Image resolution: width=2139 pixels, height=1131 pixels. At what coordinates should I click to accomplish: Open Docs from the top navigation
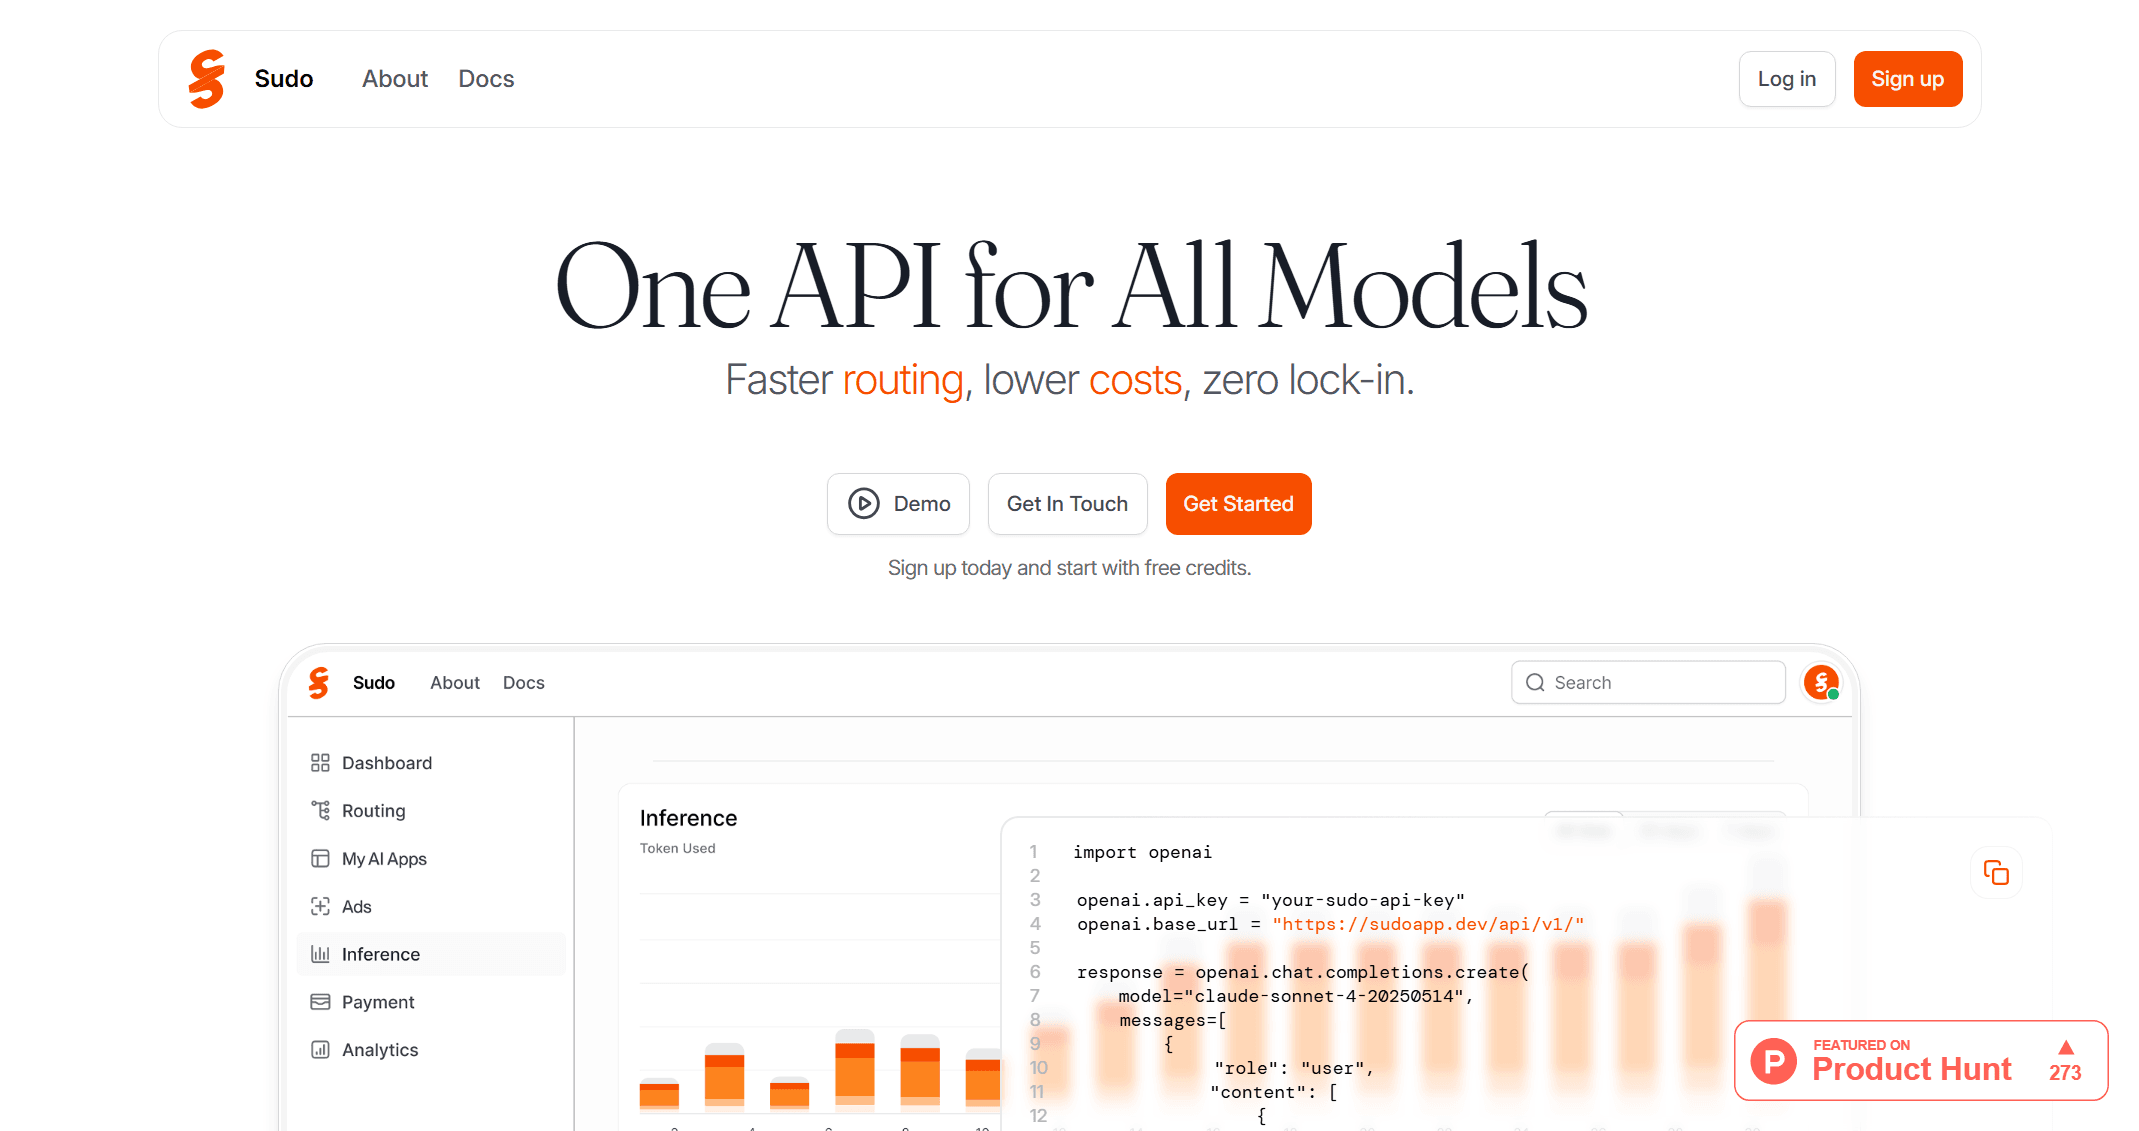[x=486, y=79]
